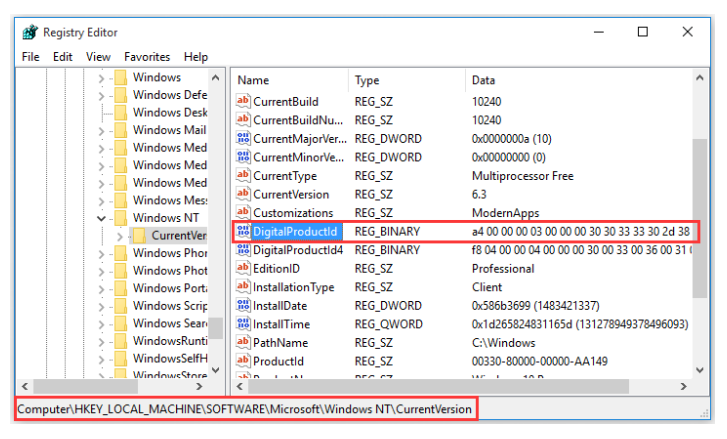Click the binary icon beside DigitalProductId
This screenshot has width=727, height=439.
242,232
